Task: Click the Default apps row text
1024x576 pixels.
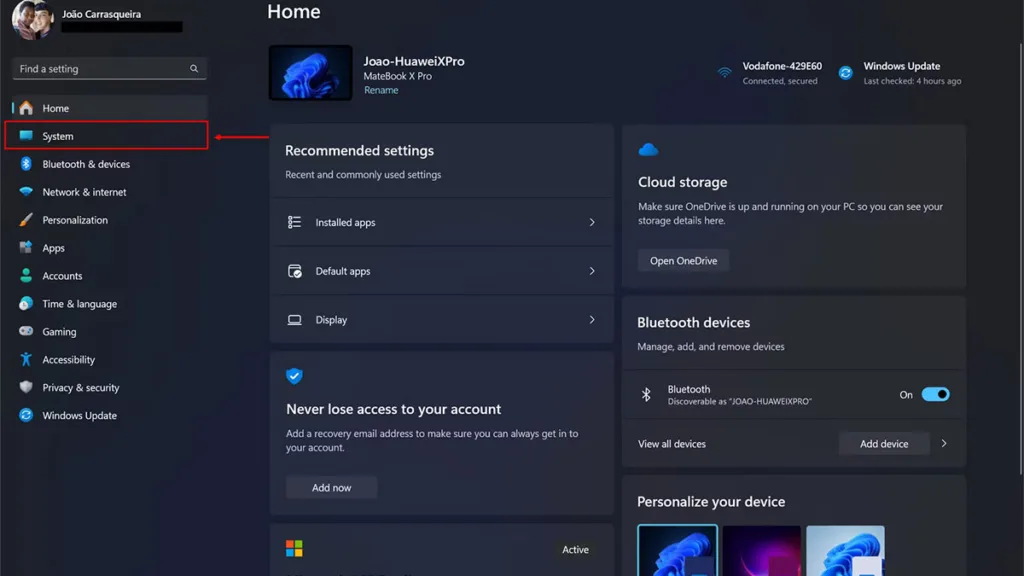Action: point(343,271)
